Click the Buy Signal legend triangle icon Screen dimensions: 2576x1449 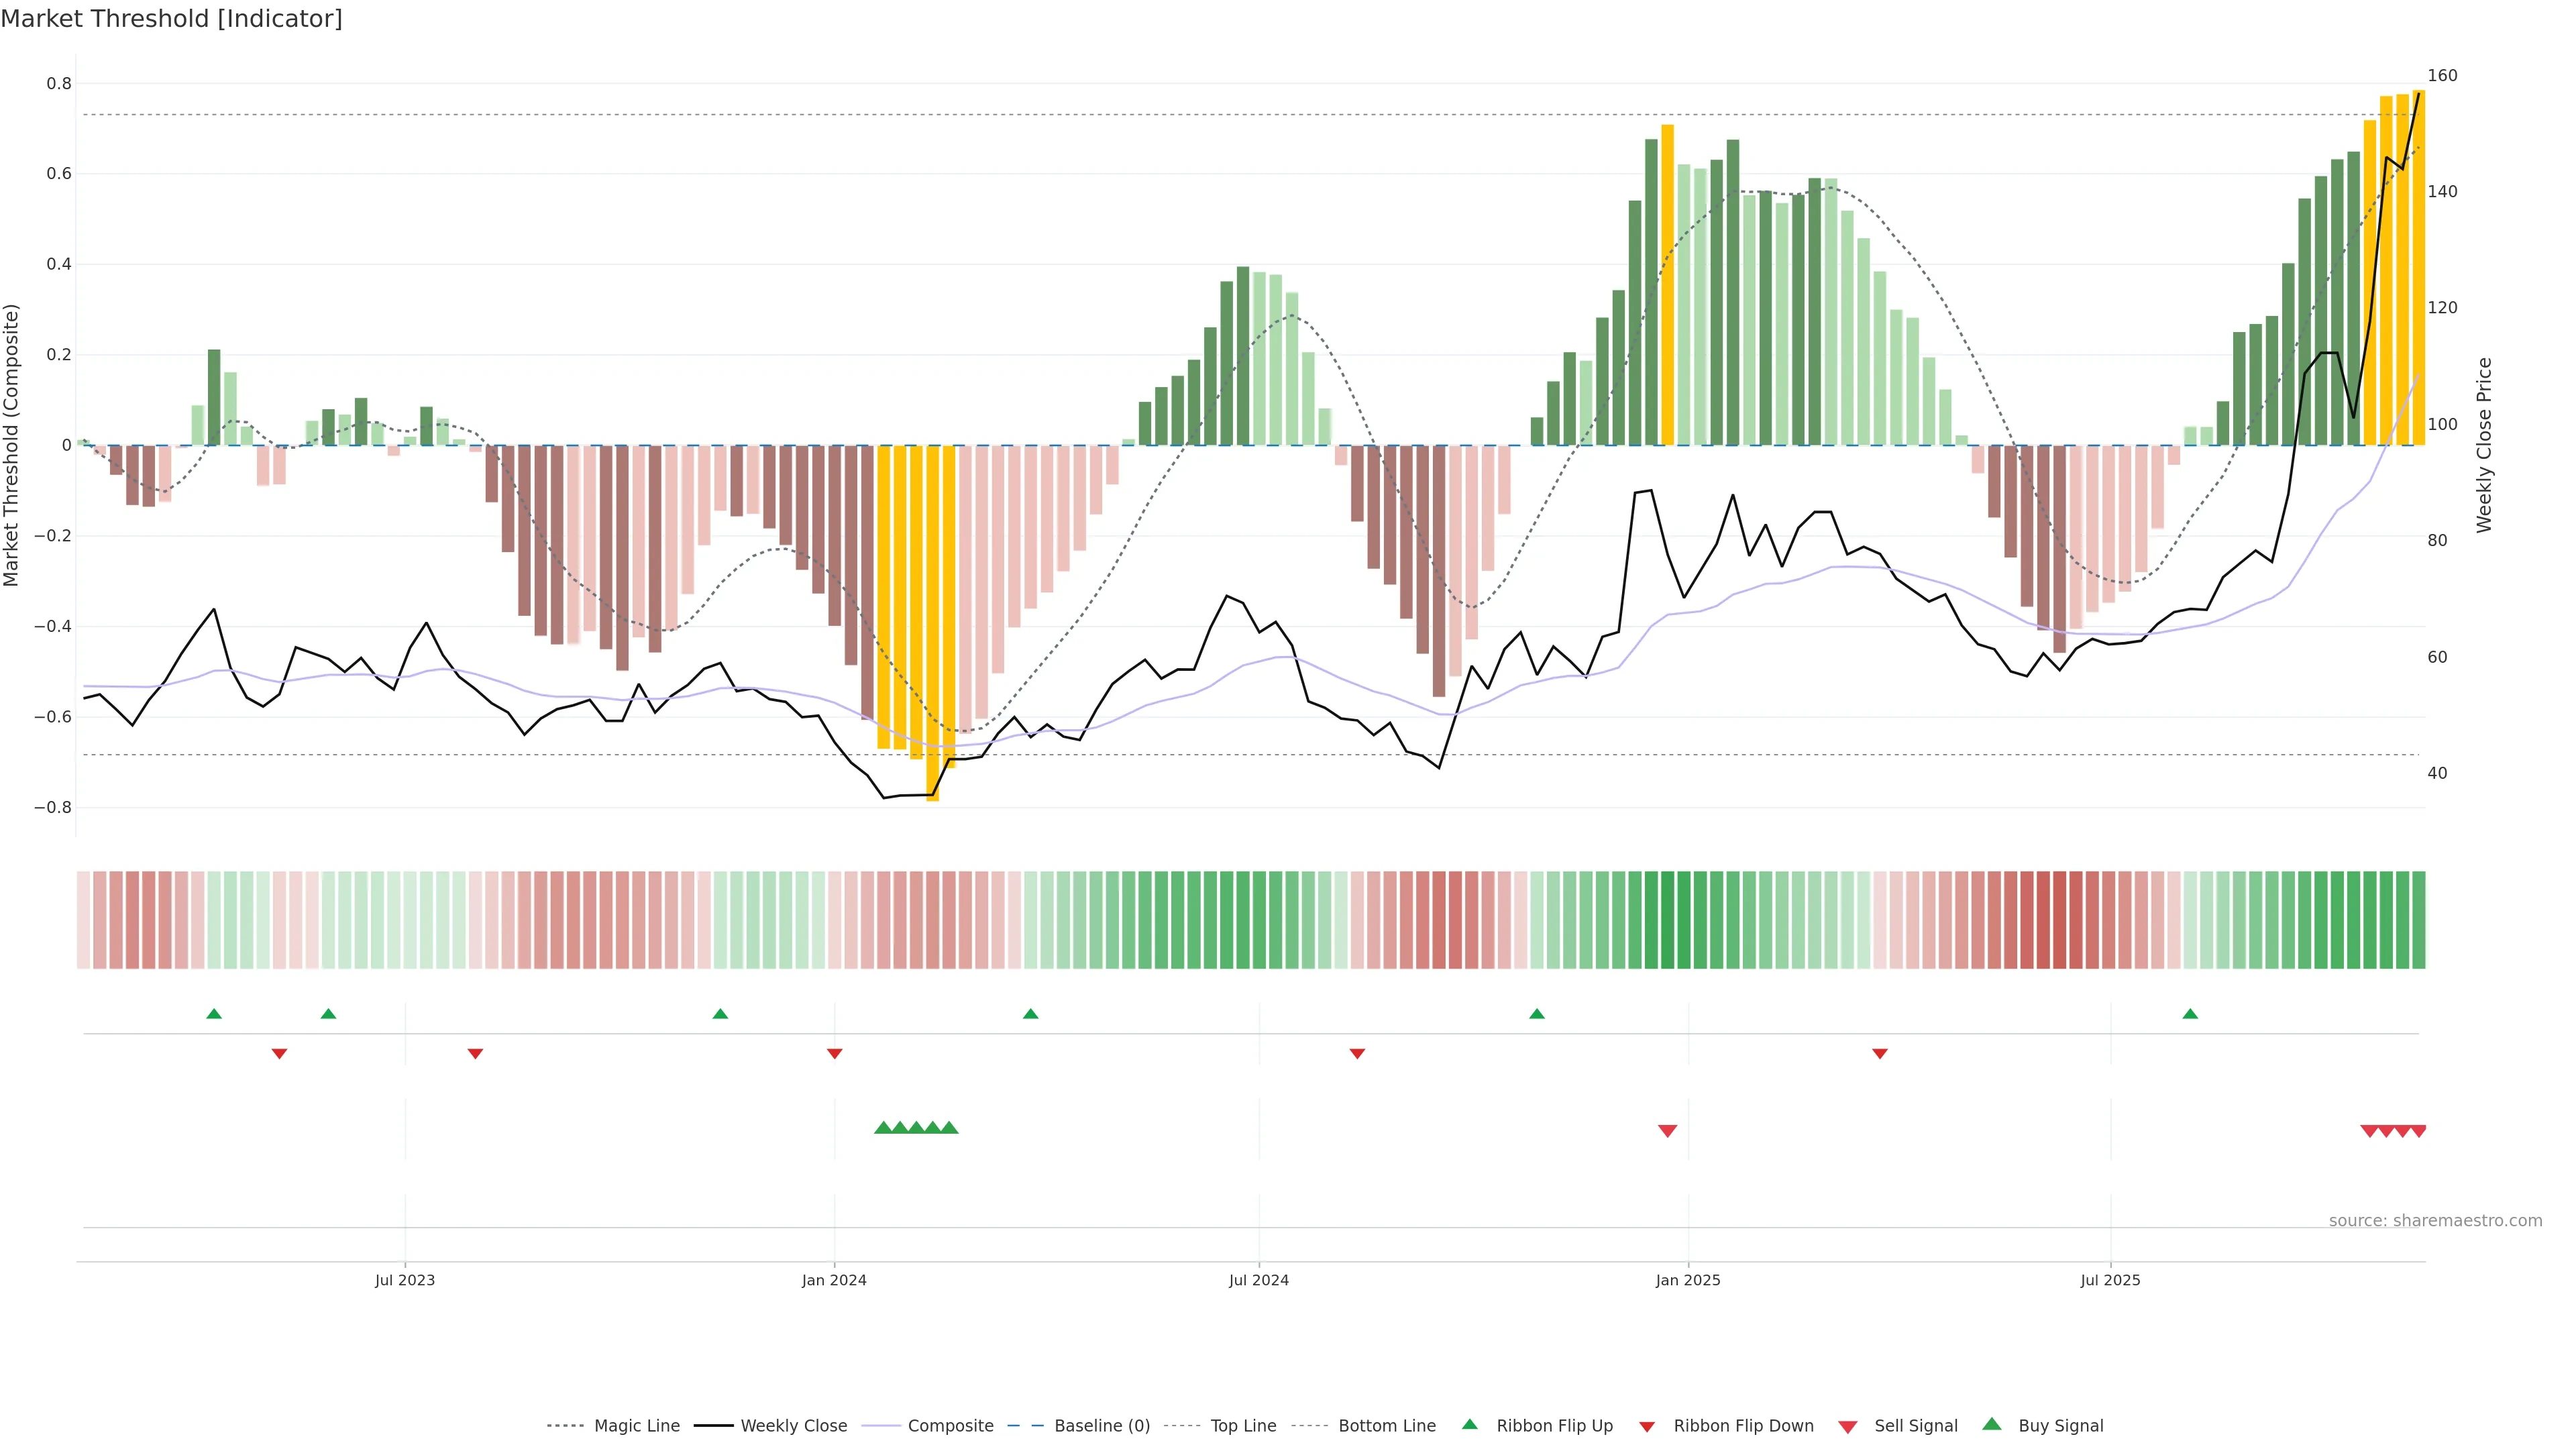[1991, 1424]
